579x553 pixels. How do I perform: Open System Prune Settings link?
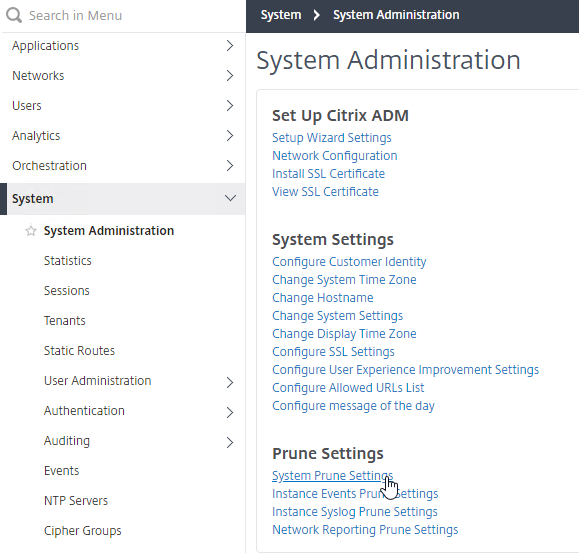[332, 476]
